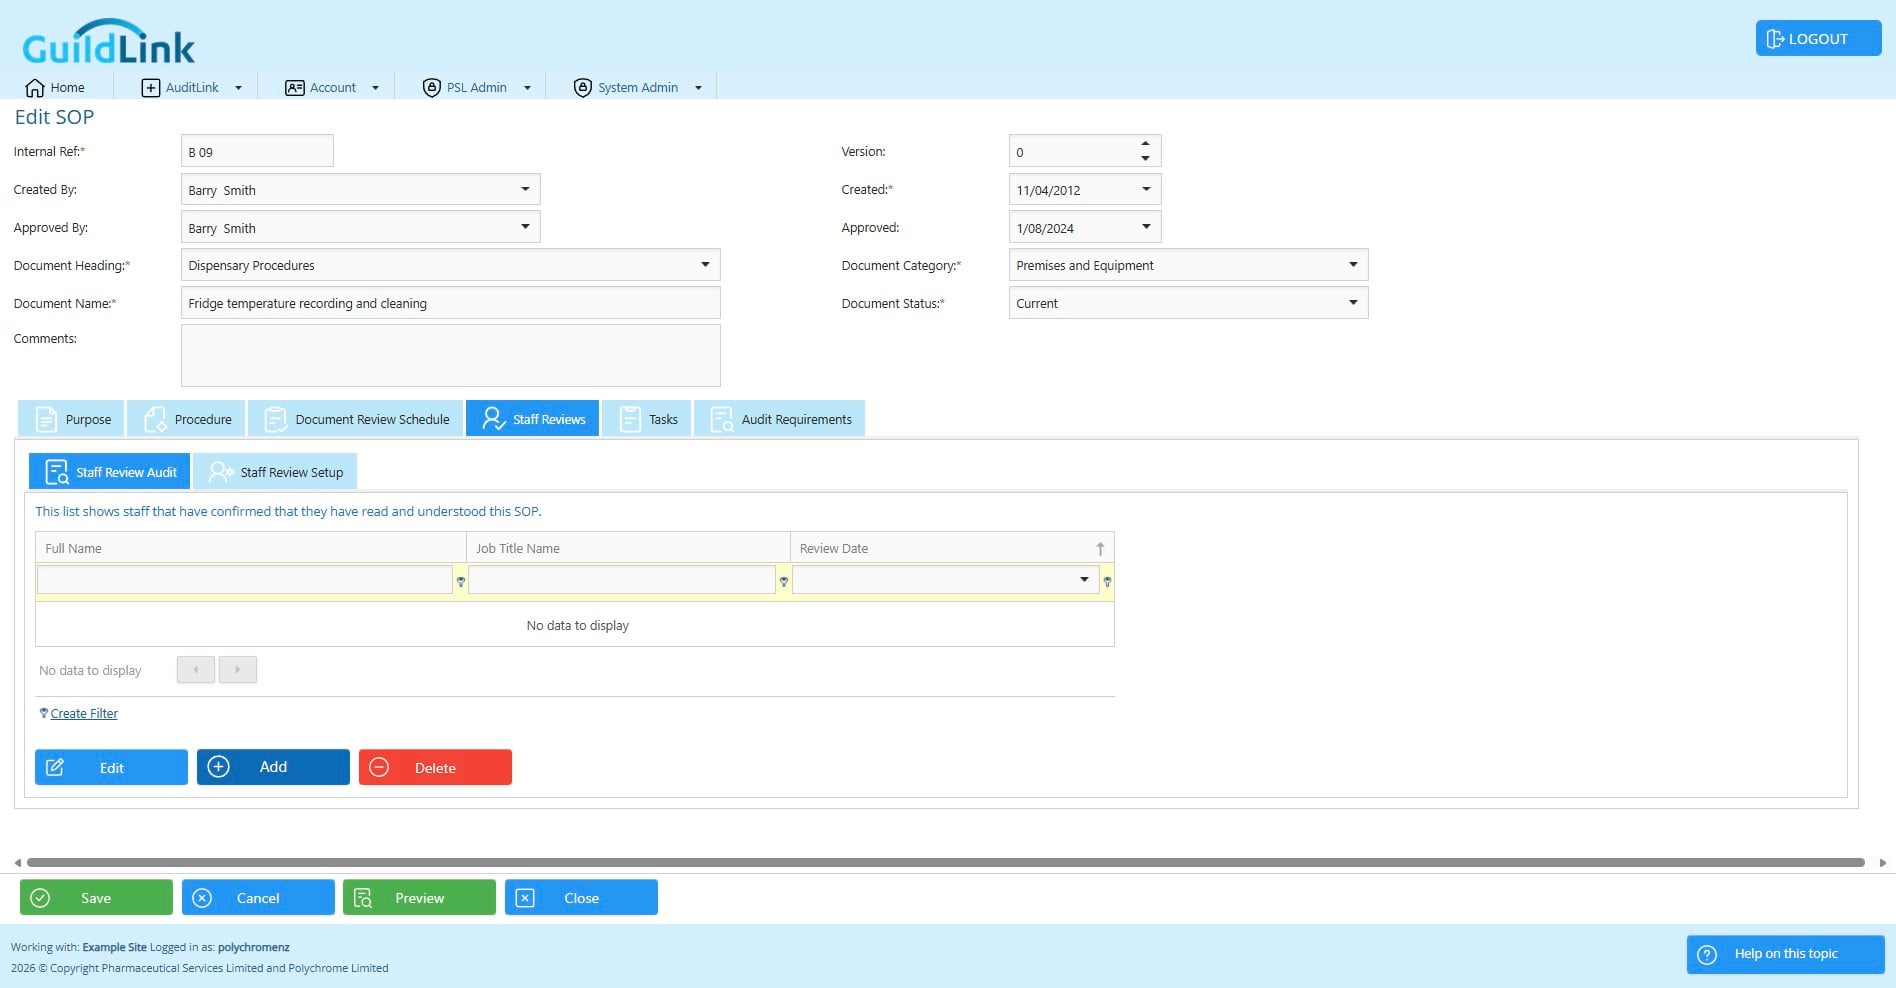
Task: Click the Comments text area
Action: pos(450,355)
